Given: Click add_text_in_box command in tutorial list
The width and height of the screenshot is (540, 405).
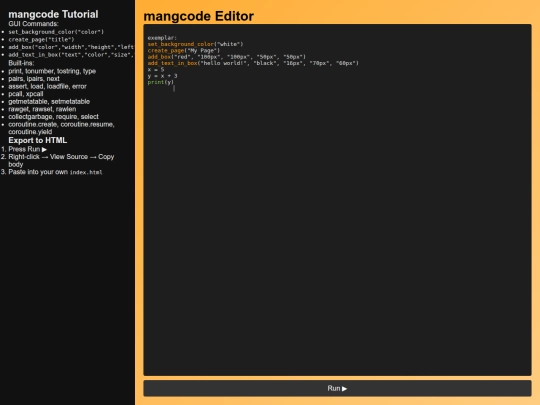Looking at the screenshot, I should click(x=71, y=54).
